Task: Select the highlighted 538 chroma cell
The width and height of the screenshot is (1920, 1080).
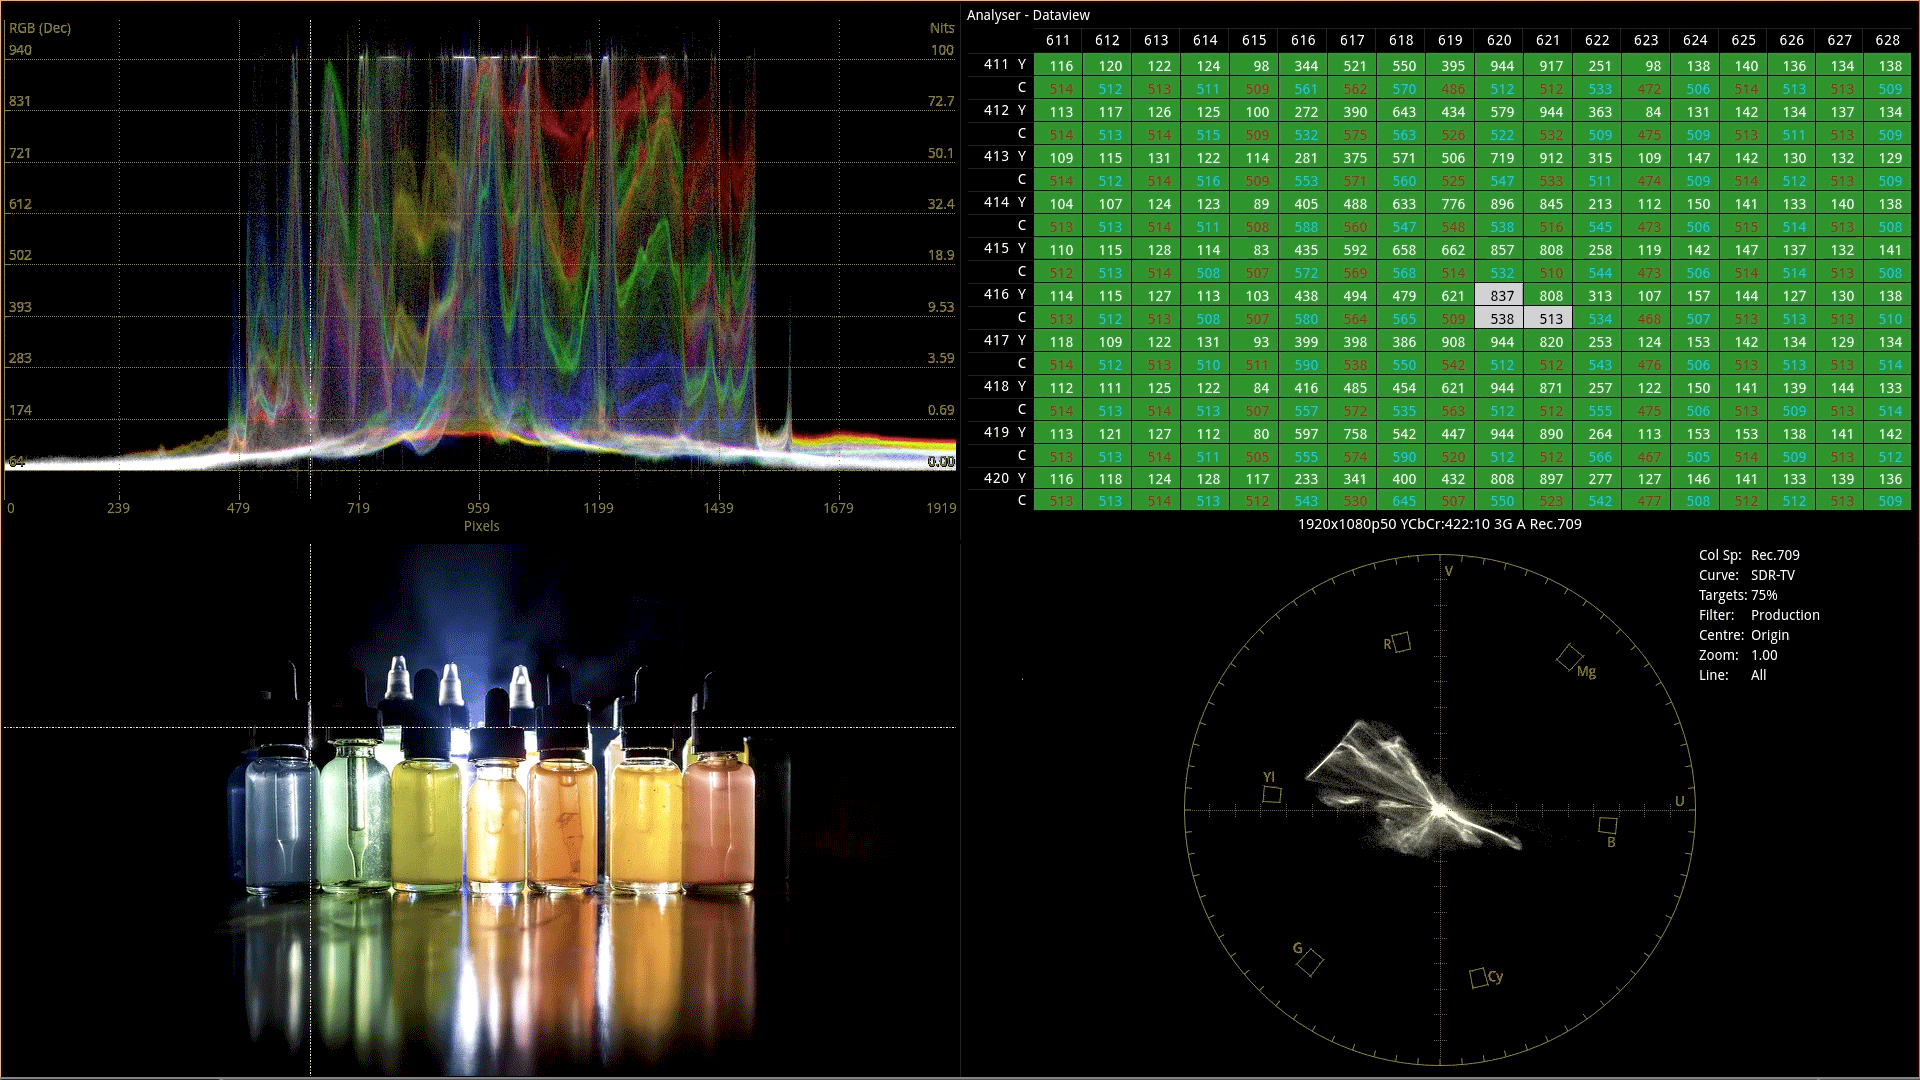Action: (x=1501, y=319)
